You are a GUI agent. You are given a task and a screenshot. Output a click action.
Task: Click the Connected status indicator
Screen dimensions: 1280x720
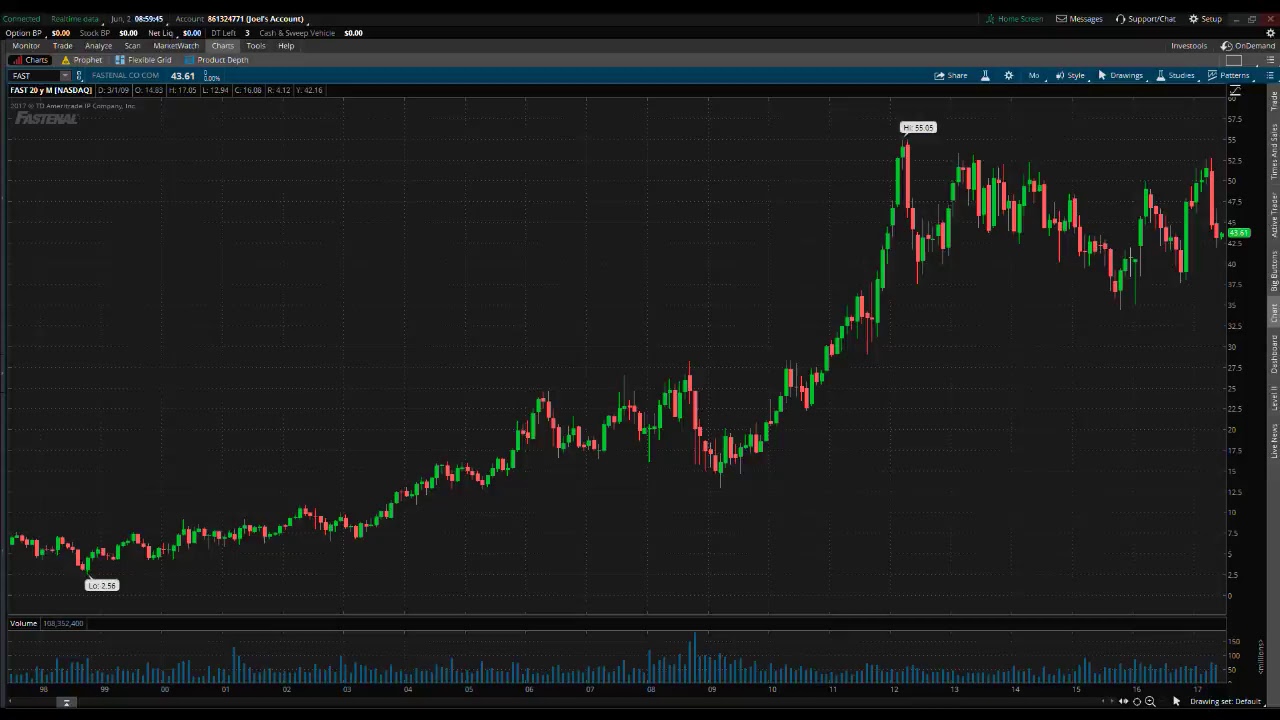21,19
